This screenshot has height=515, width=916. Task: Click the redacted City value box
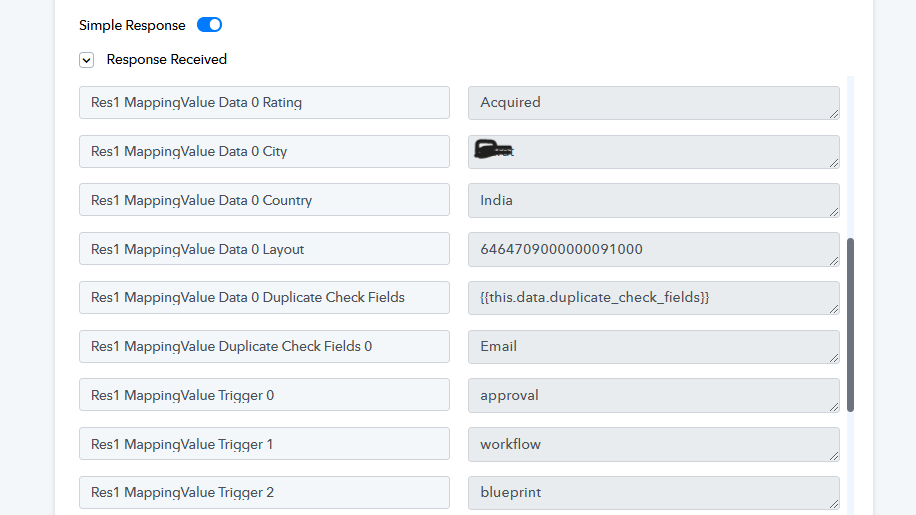coord(654,152)
